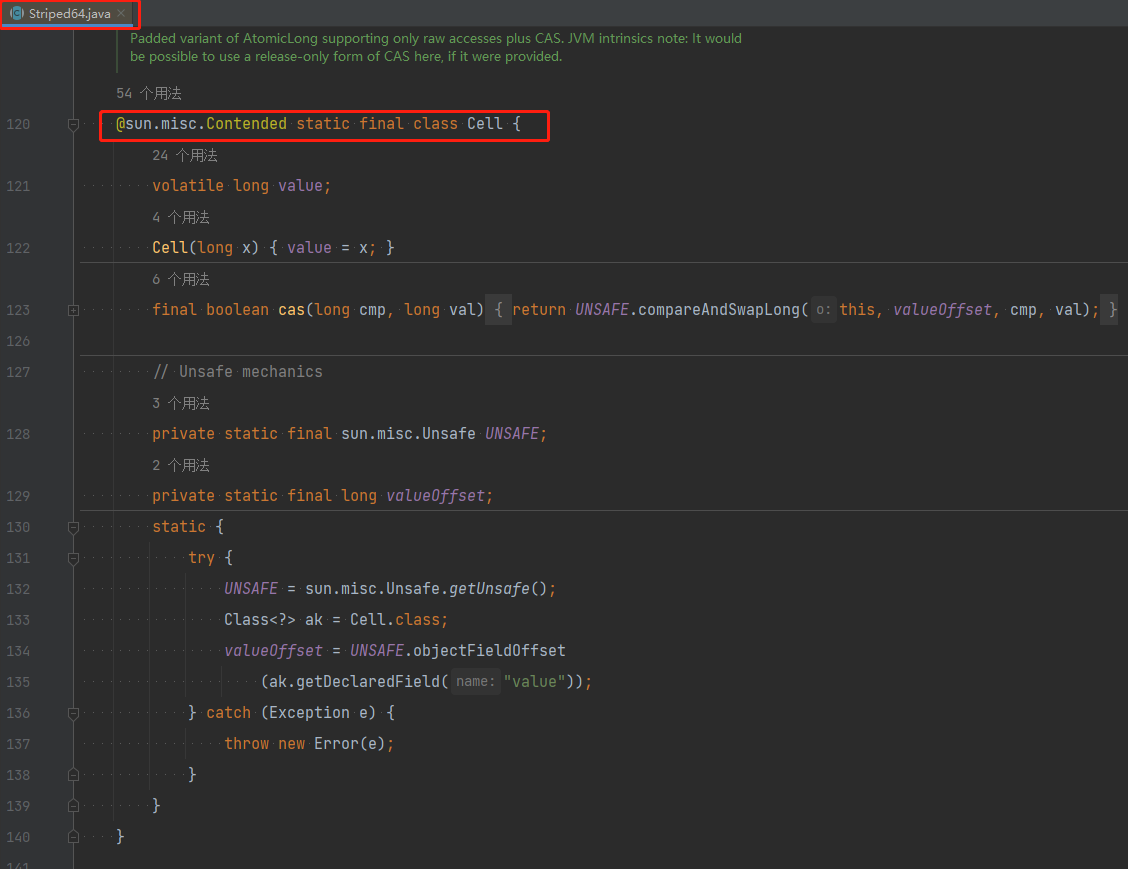
Task: Click 'compareAndSwapLong' method call
Action: [719, 309]
